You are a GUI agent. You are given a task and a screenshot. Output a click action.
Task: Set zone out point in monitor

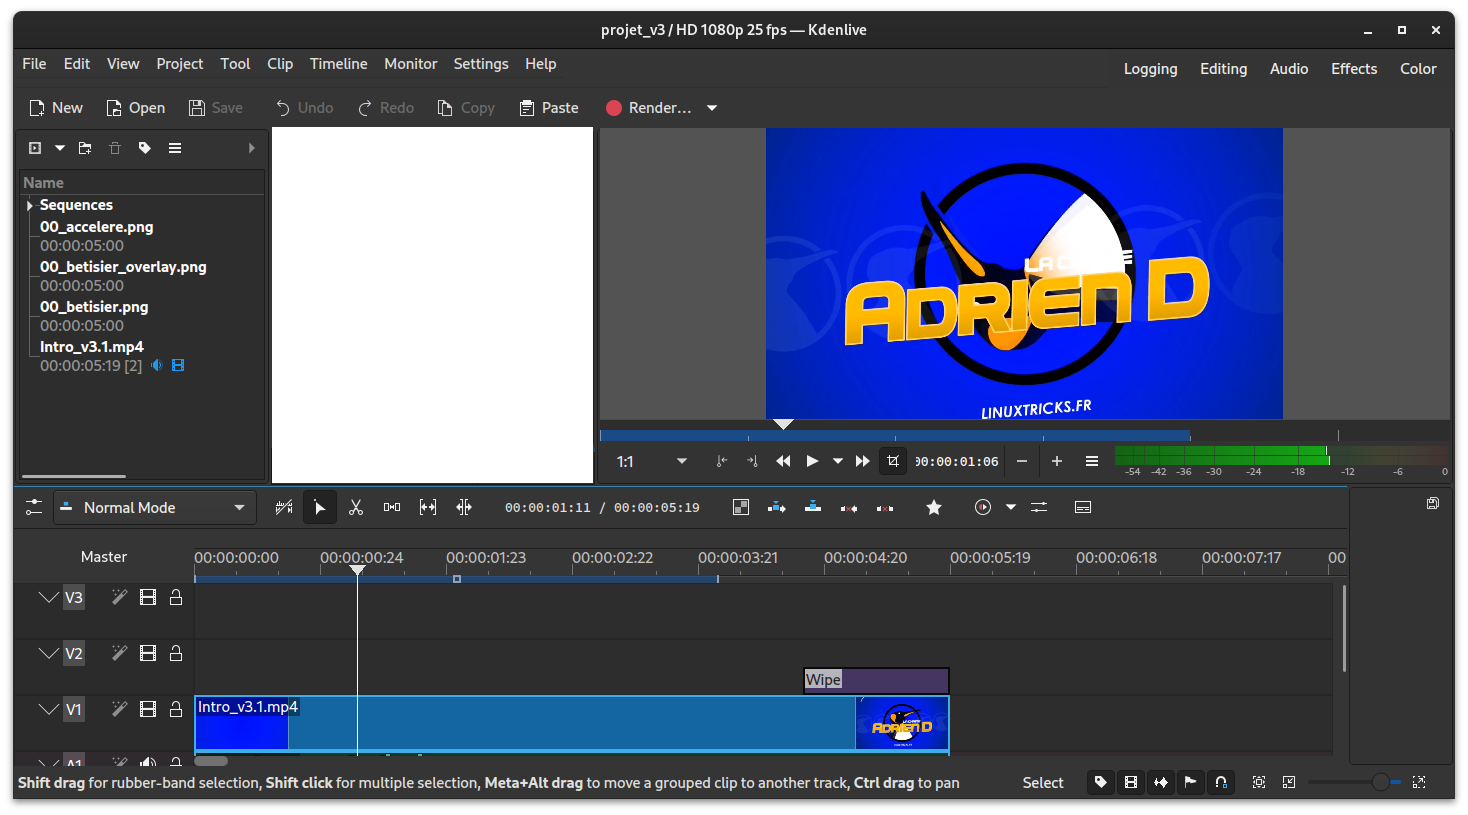753,461
